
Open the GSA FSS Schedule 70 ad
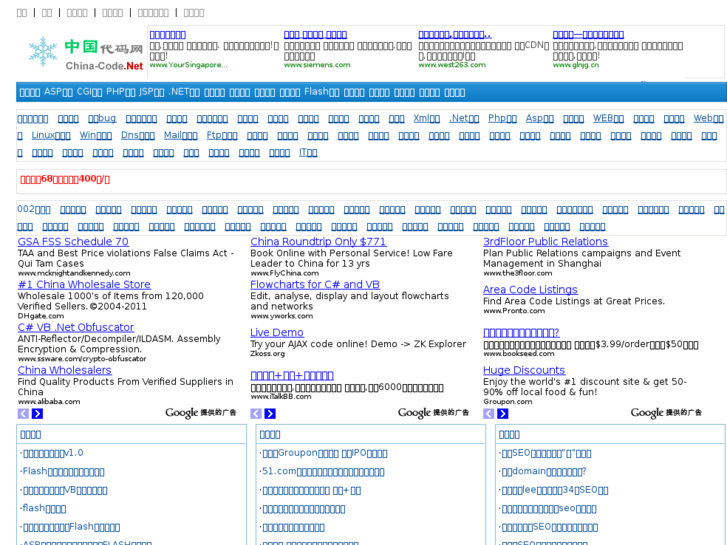(x=73, y=242)
